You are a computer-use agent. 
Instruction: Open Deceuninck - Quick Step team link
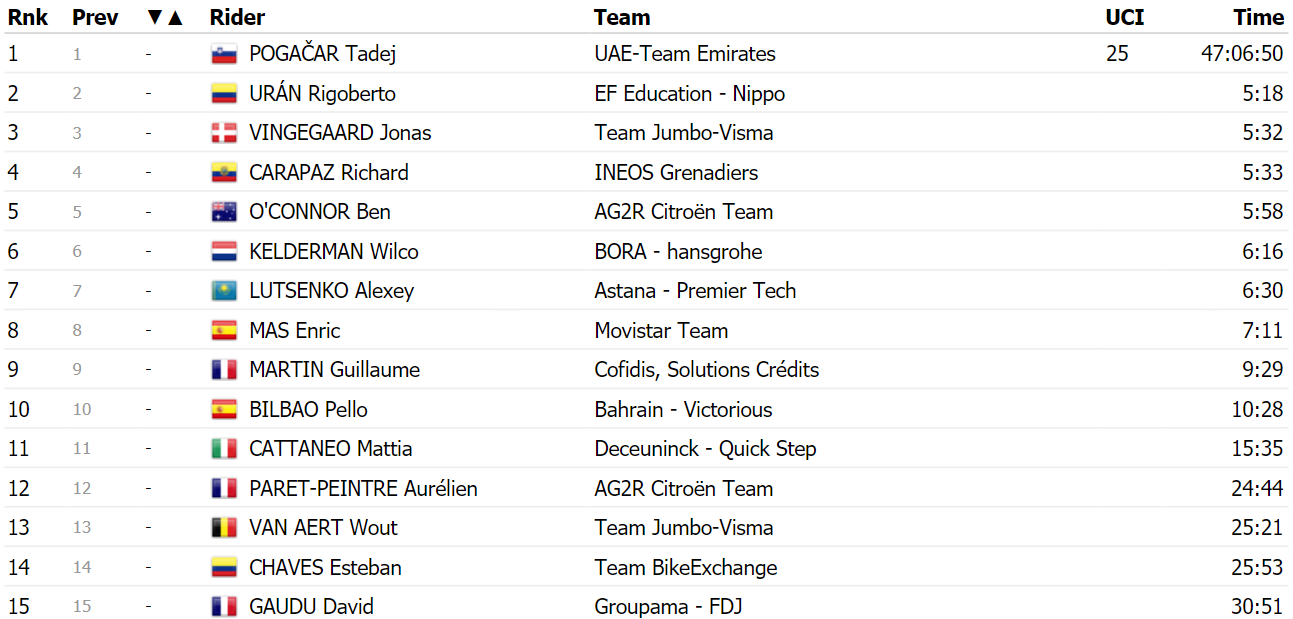click(x=705, y=449)
